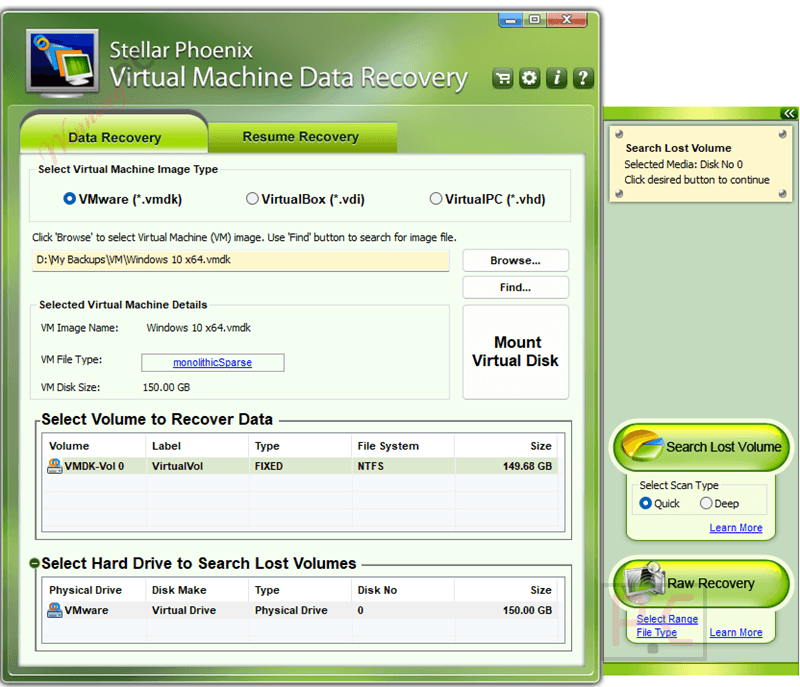Click the Disk Make column header
This screenshot has width=800, height=687.
(179, 590)
